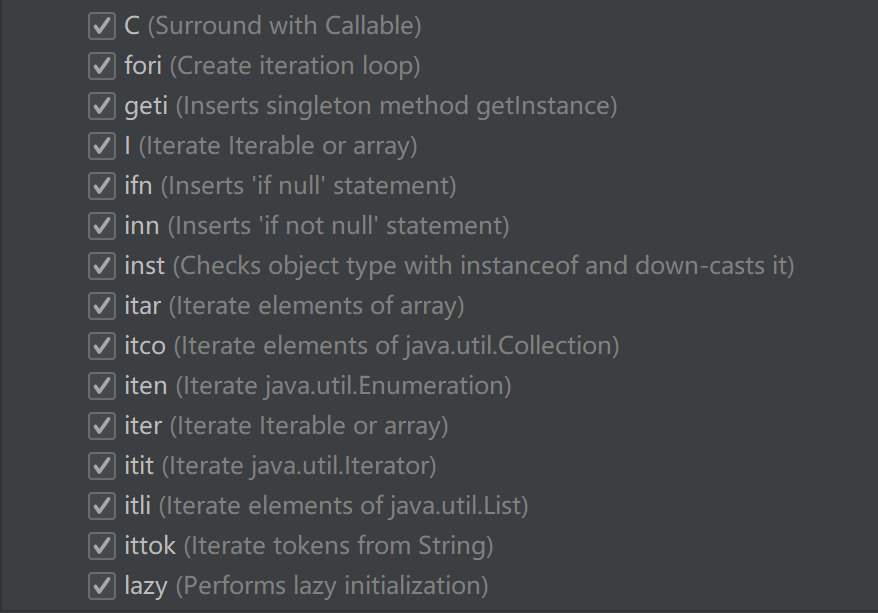
Task: Uncheck the 'itli' List template checkbox
Action: [x=102, y=506]
